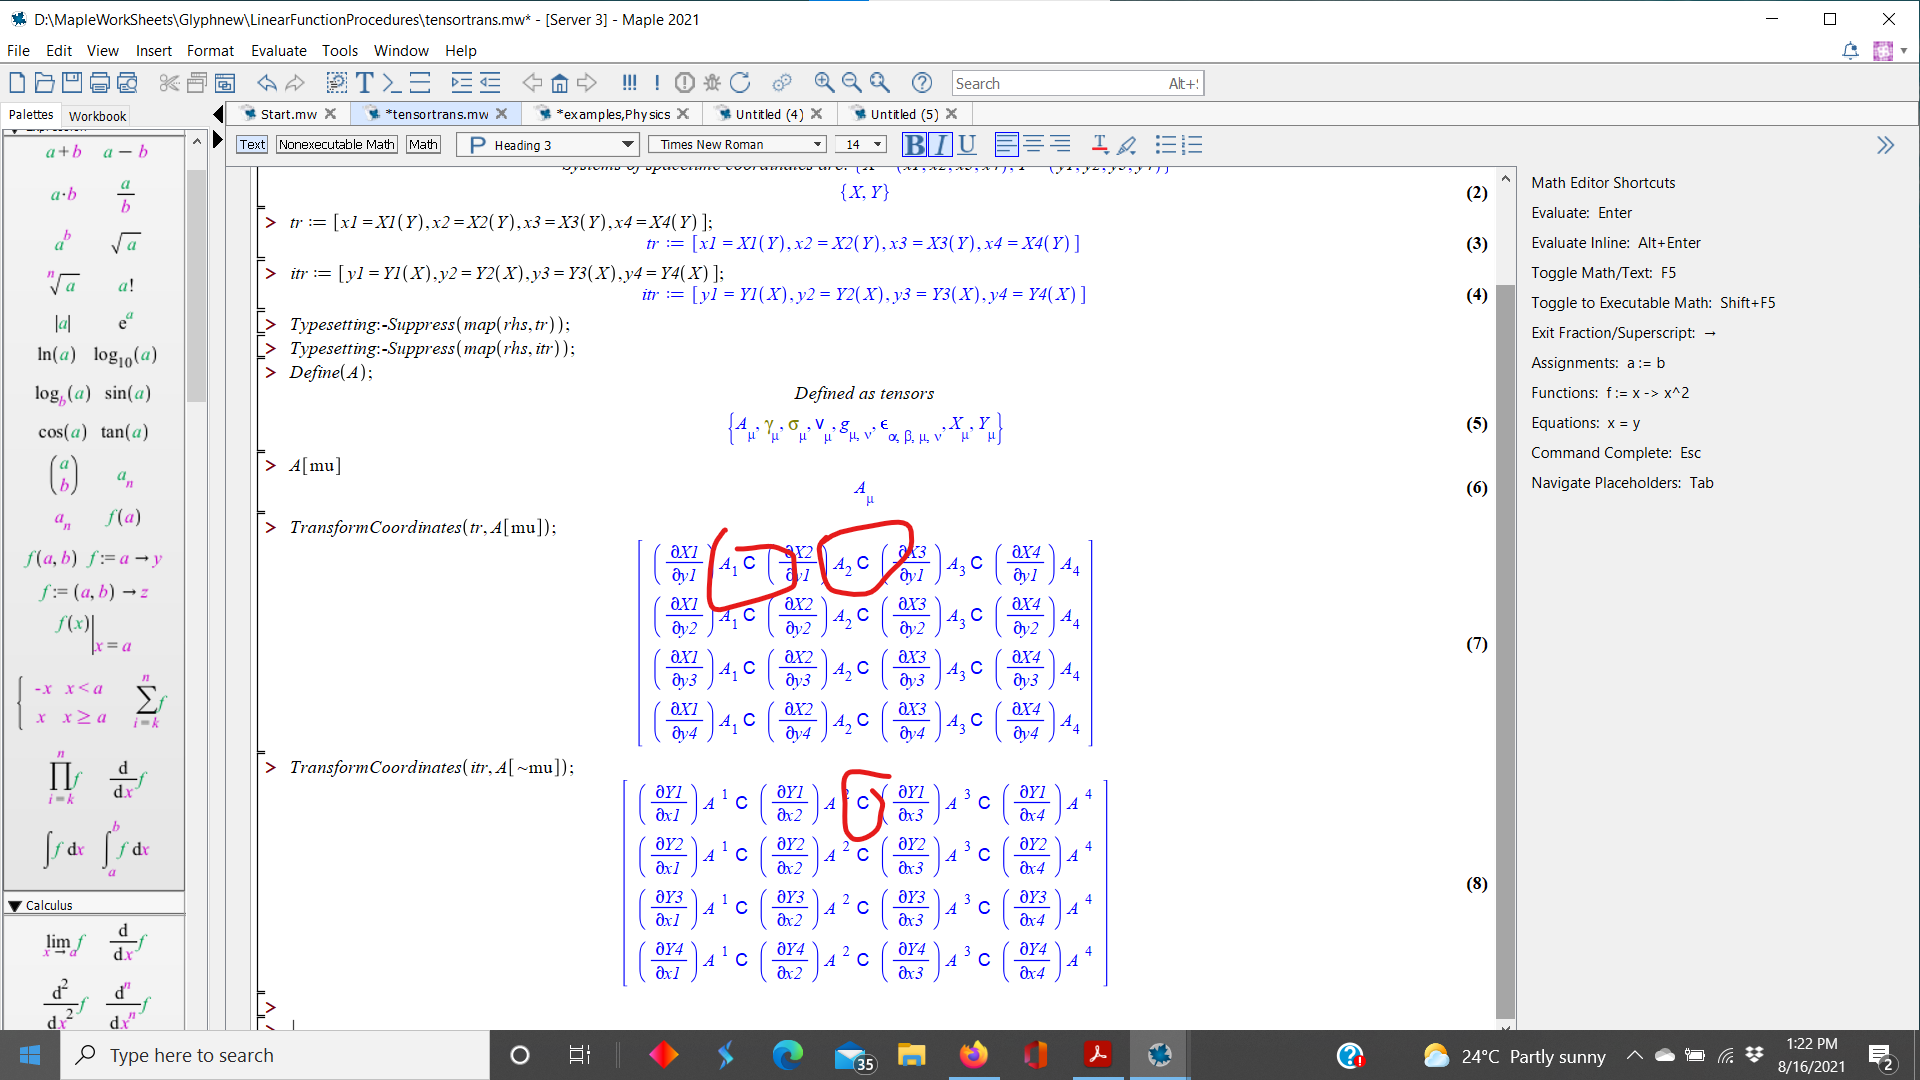Image resolution: width=1920 pixels, height=1080 pixels.
Task: Open Firefox from the taskbar
Action: pyautogui.click(x=972, y=1055)
